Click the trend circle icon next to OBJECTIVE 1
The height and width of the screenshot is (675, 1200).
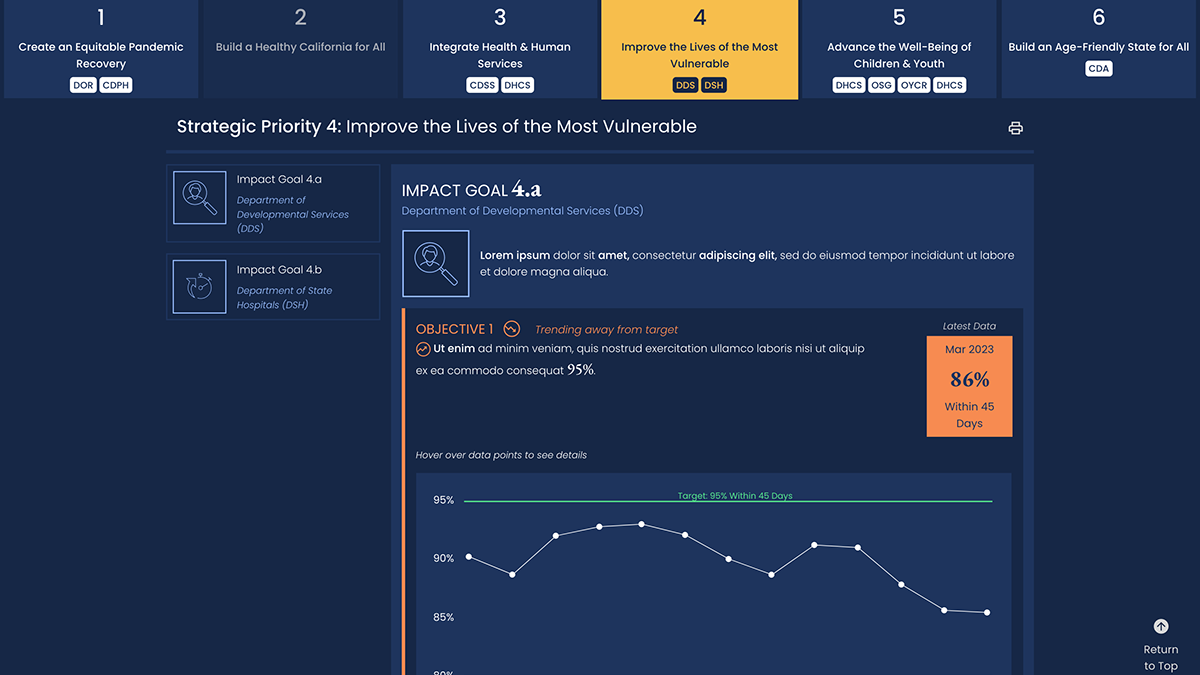(512, 329)
